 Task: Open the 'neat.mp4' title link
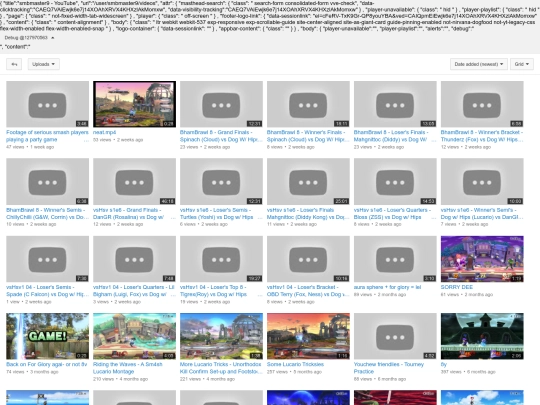104,132
